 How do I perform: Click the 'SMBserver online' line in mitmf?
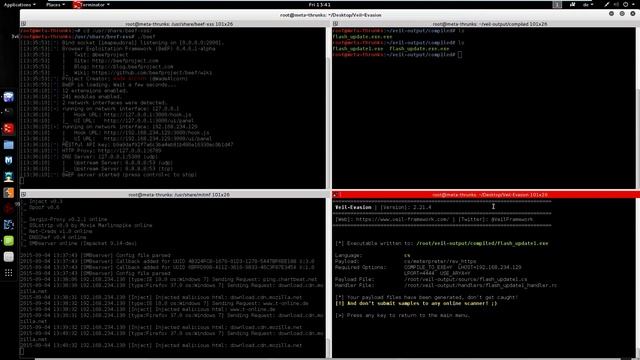[79, 243]
